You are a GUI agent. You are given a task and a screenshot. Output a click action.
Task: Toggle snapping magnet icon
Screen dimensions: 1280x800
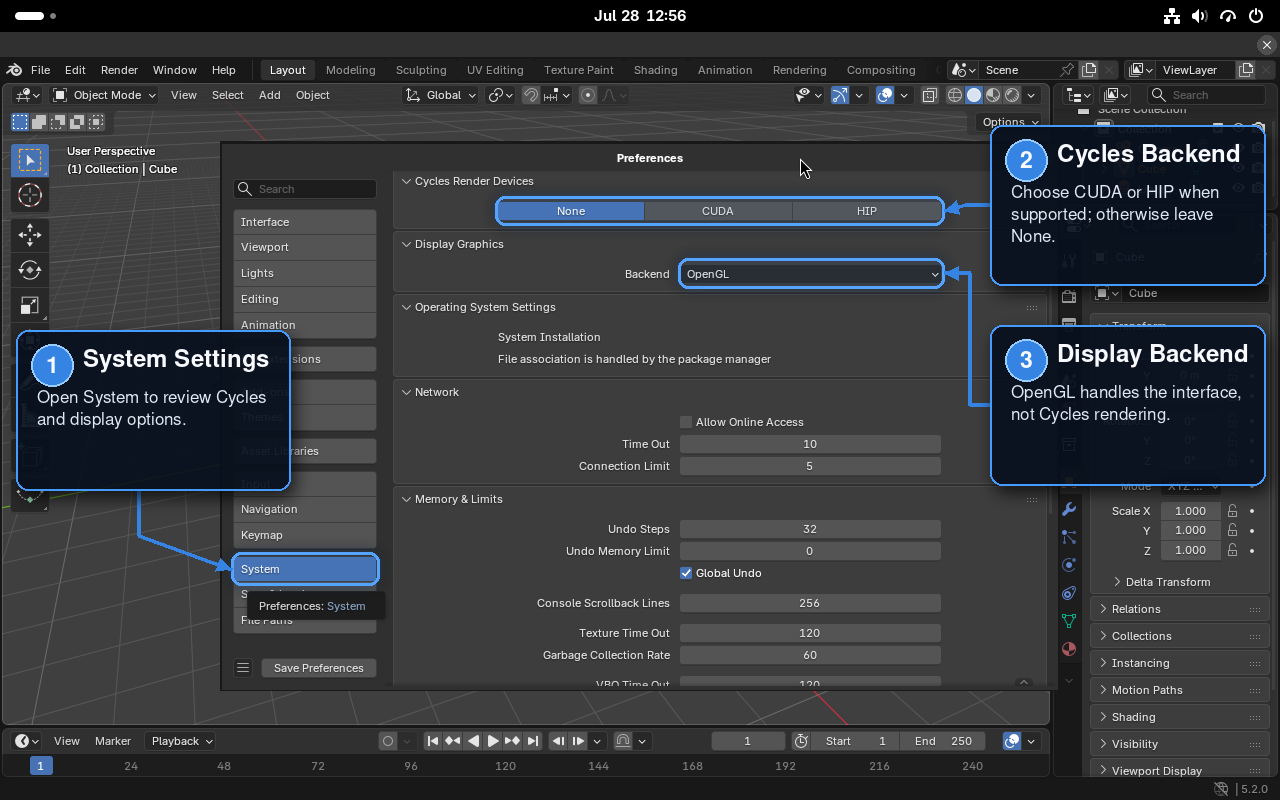pyautogui.click(x=531, y=95)
